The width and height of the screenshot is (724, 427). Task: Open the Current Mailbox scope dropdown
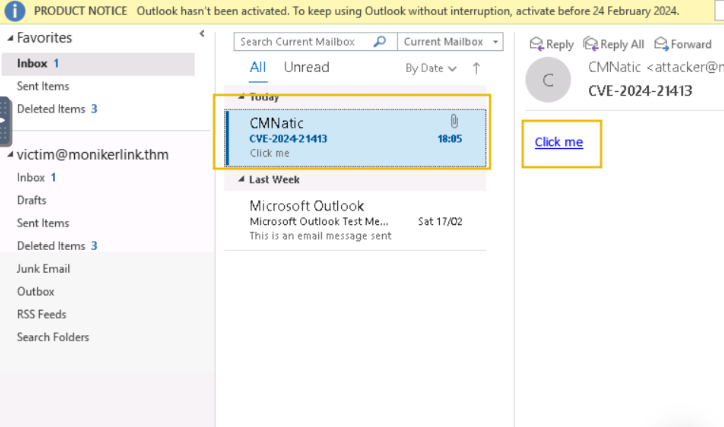point(450,42)
